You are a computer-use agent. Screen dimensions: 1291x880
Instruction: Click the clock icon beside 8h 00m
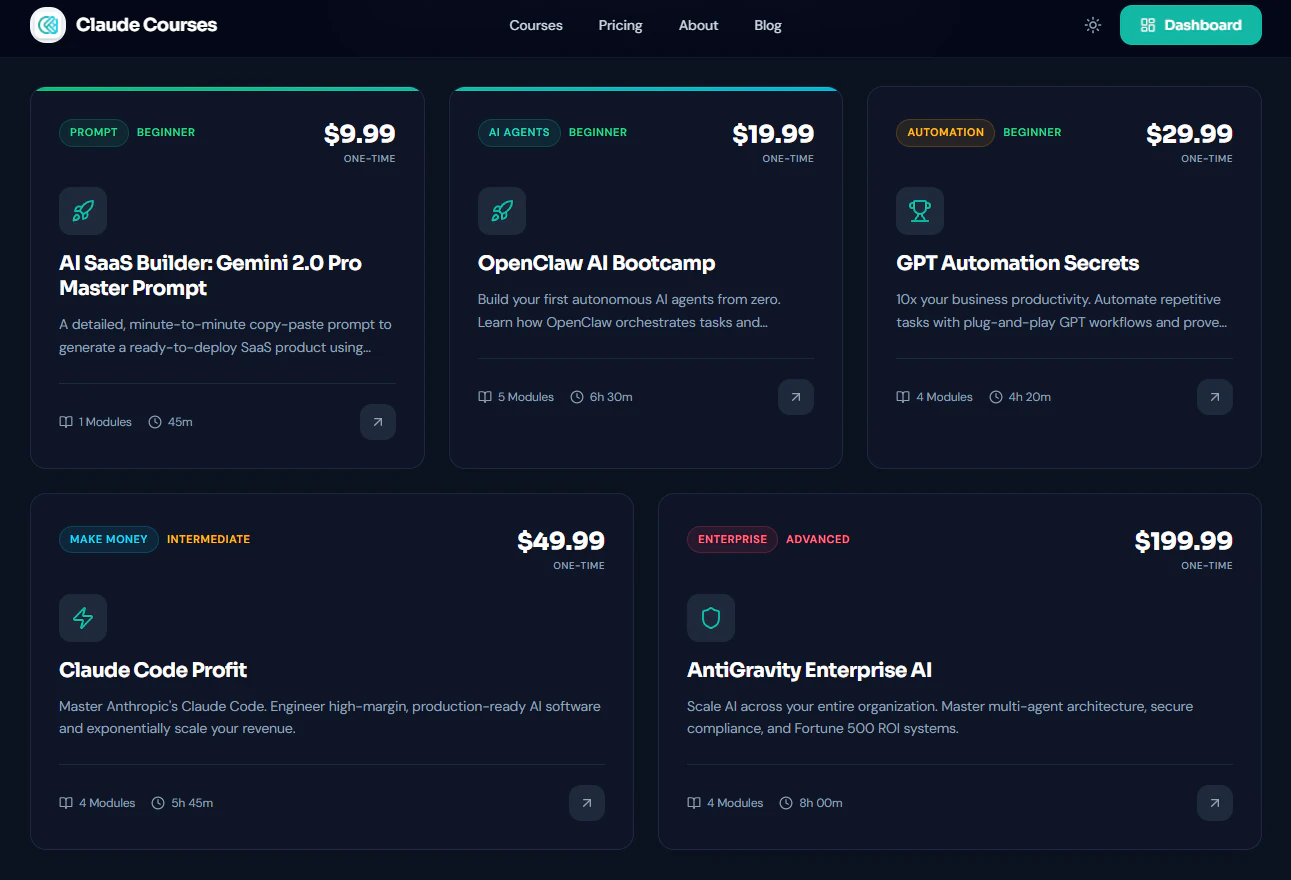point(786,803)
